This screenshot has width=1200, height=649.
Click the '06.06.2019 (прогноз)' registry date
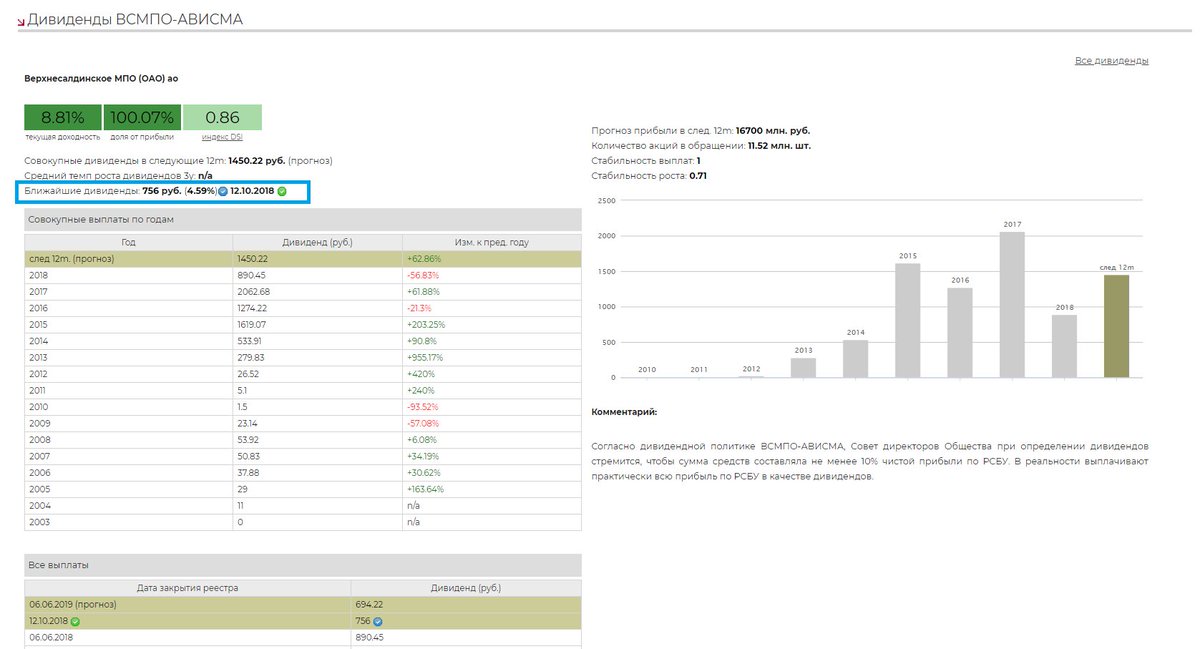point(73,604)
